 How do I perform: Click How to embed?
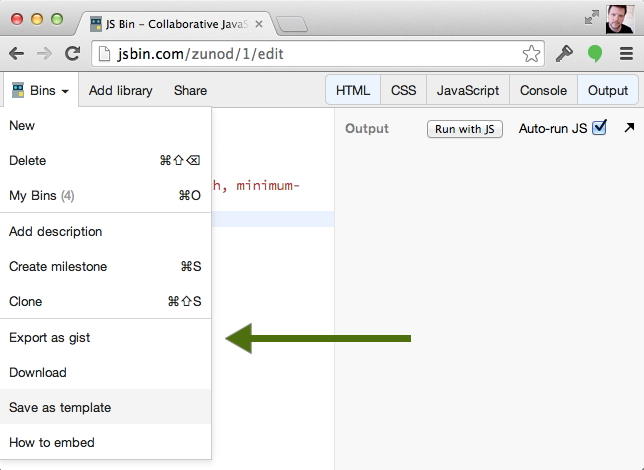pyautogui.click(x=51, y=442)
